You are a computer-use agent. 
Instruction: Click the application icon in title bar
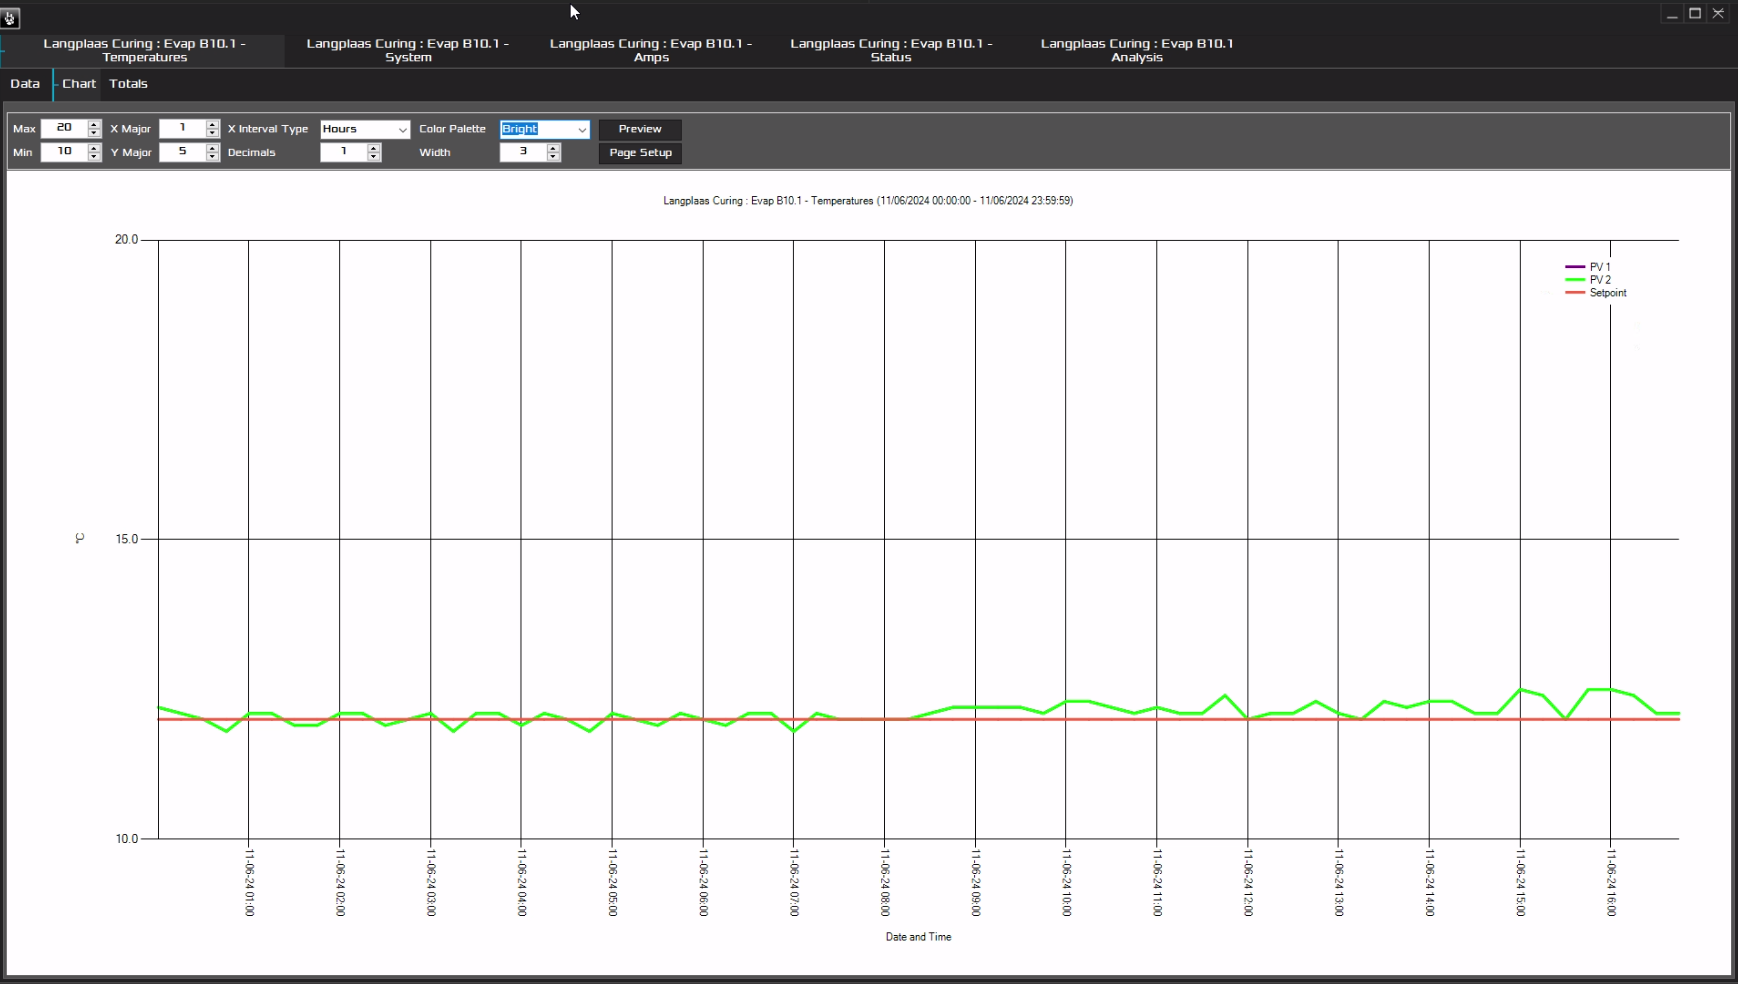coord(10,18)
